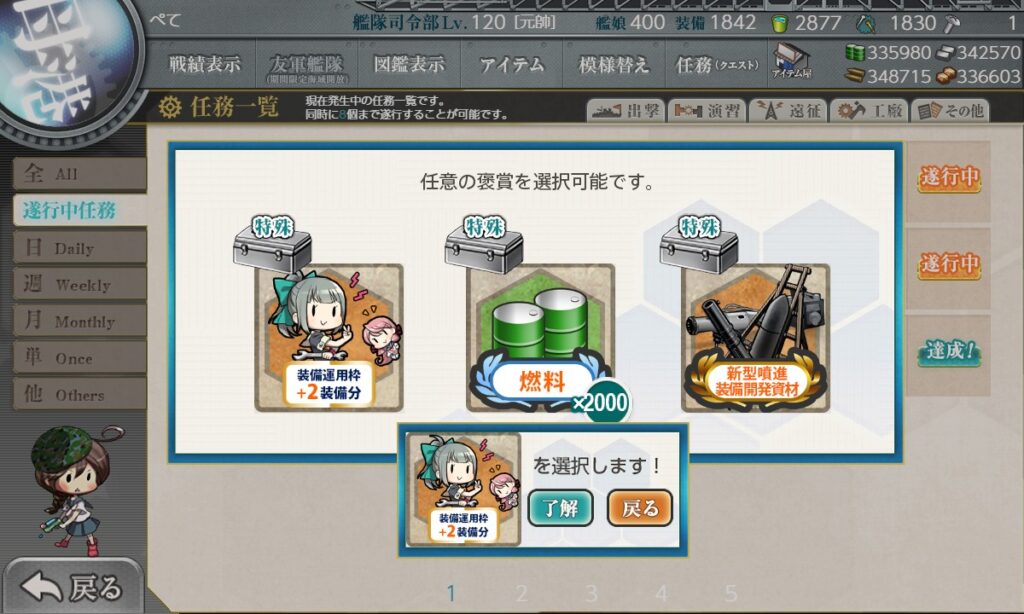Choose the 燃料 x2000 fuel reward
This screenshot has width=1024, height=614.
[x=541, y=337]
